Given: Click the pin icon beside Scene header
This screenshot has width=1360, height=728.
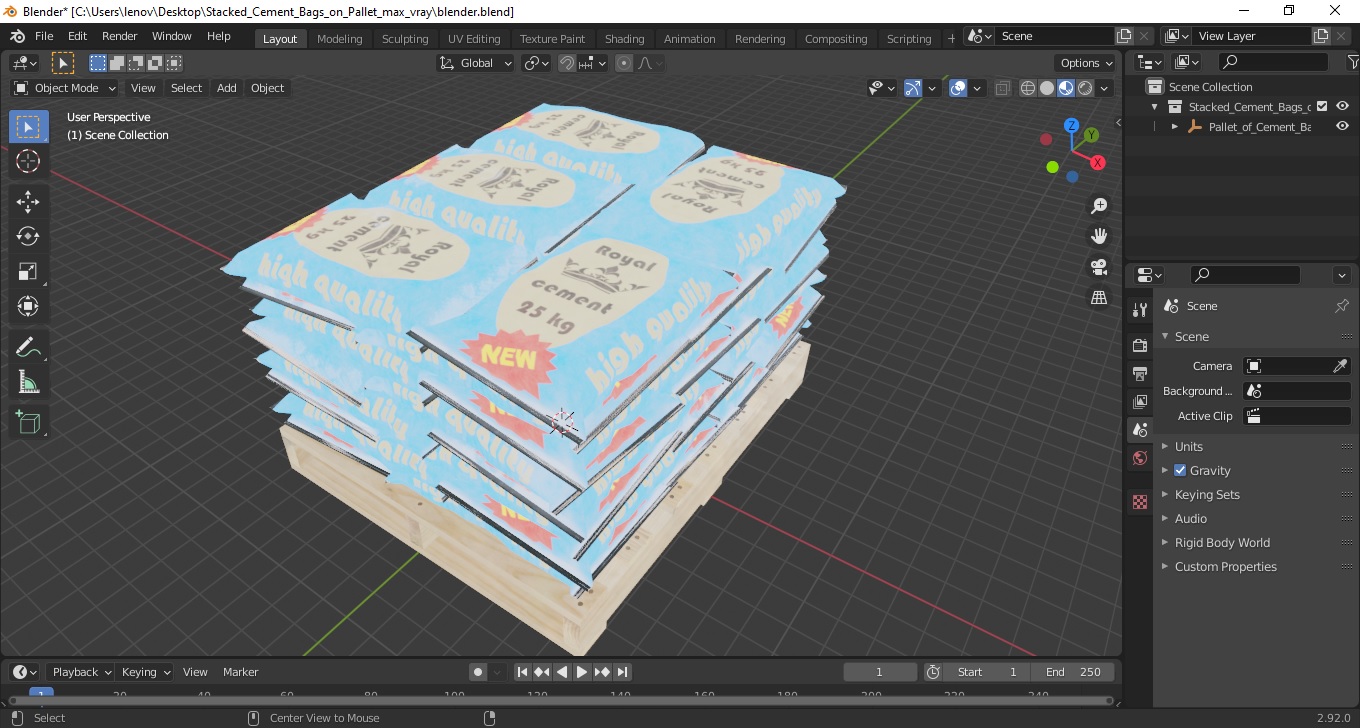Looking at the screenshot, I should point(1342,306).
